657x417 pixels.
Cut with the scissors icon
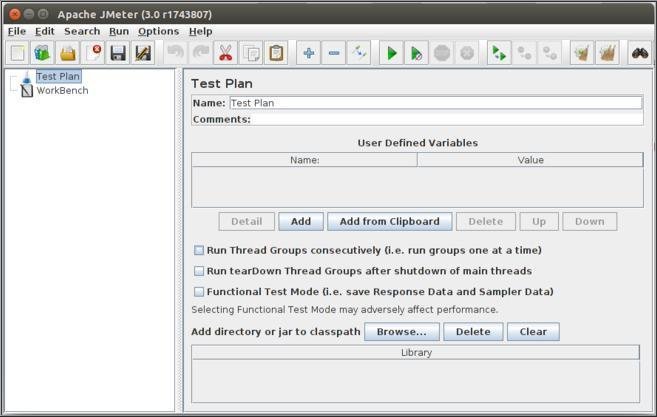click(225, 53)
